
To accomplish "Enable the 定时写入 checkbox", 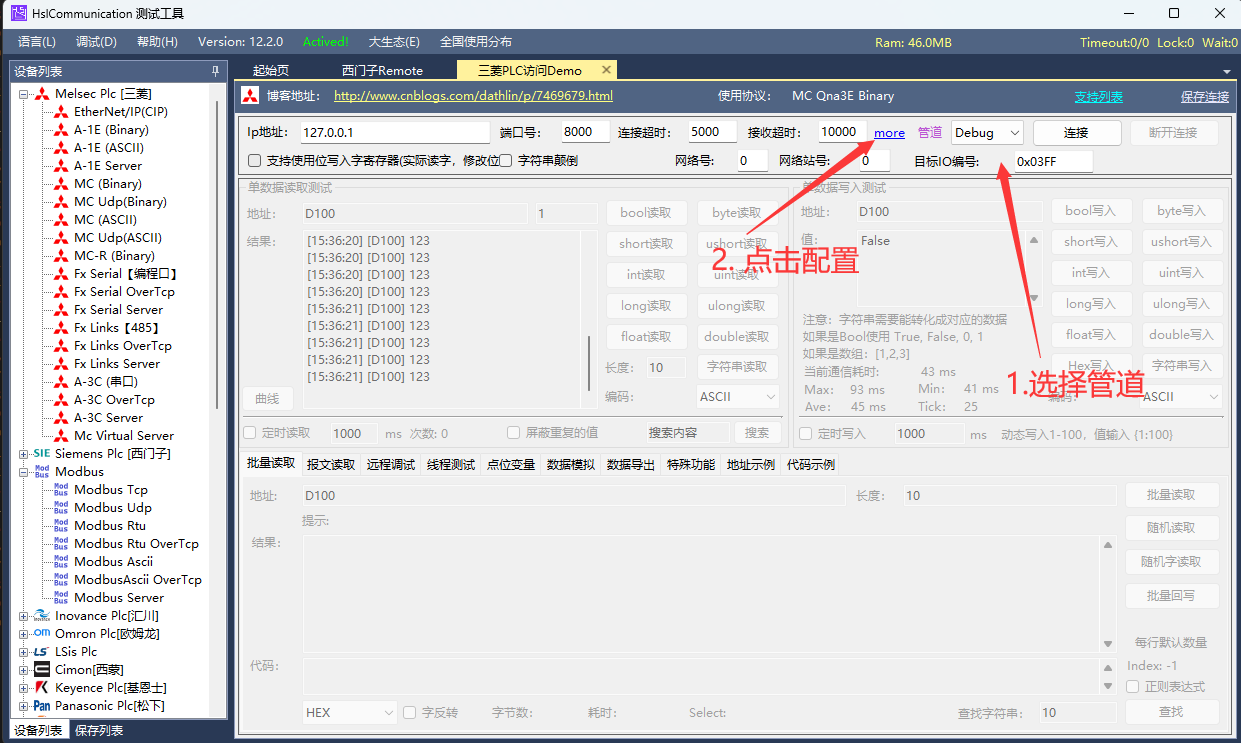I will coord(805,434).
